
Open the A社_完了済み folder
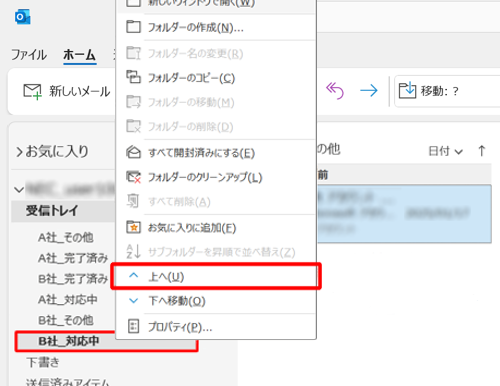point(73,258)
